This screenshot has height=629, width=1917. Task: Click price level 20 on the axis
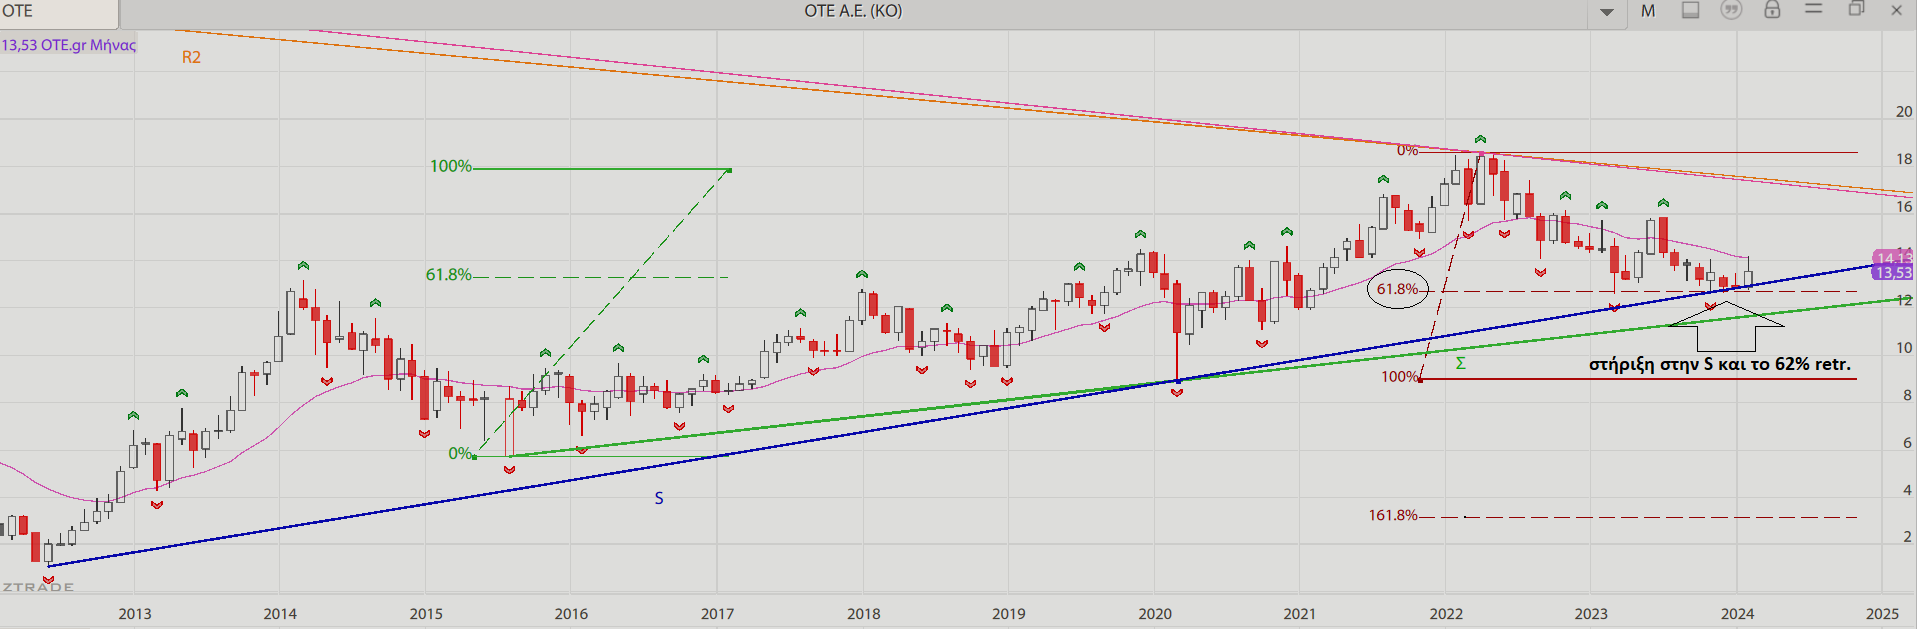(x=1904, y=112)
